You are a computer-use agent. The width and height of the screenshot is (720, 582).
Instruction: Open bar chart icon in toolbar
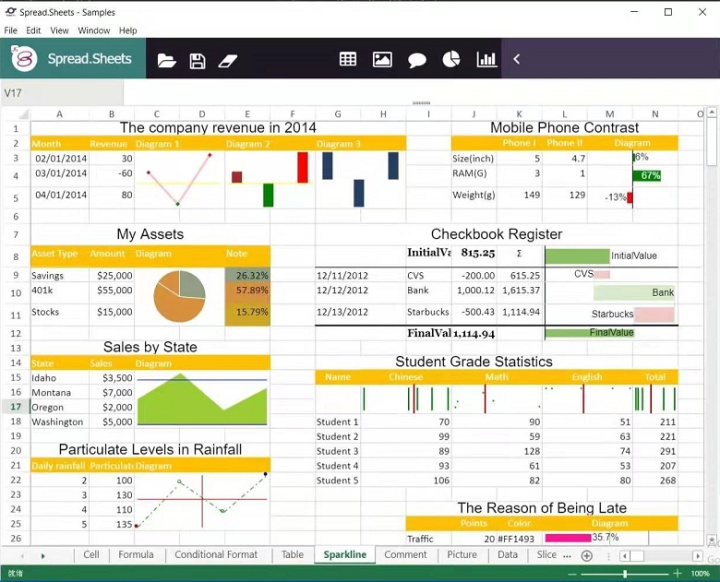click(x=486, y=59)
